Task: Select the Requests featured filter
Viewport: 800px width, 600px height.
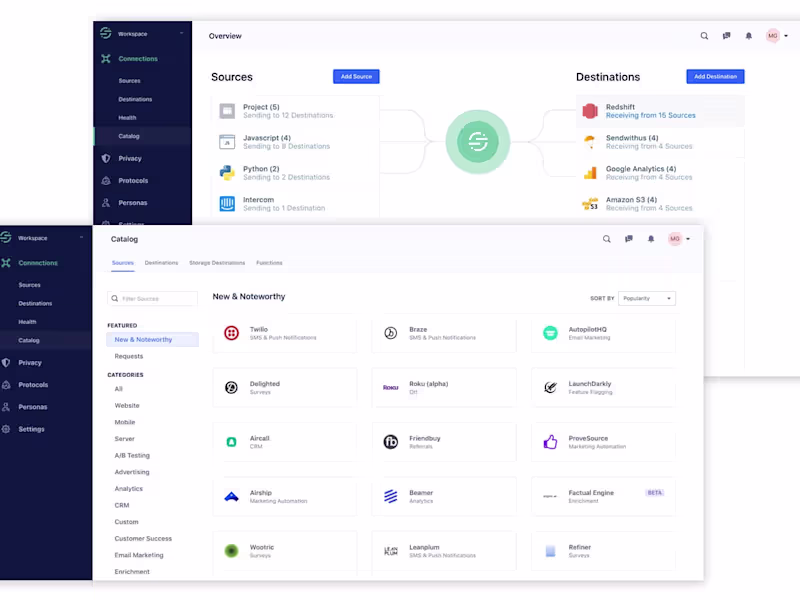Action: [129, 356]
